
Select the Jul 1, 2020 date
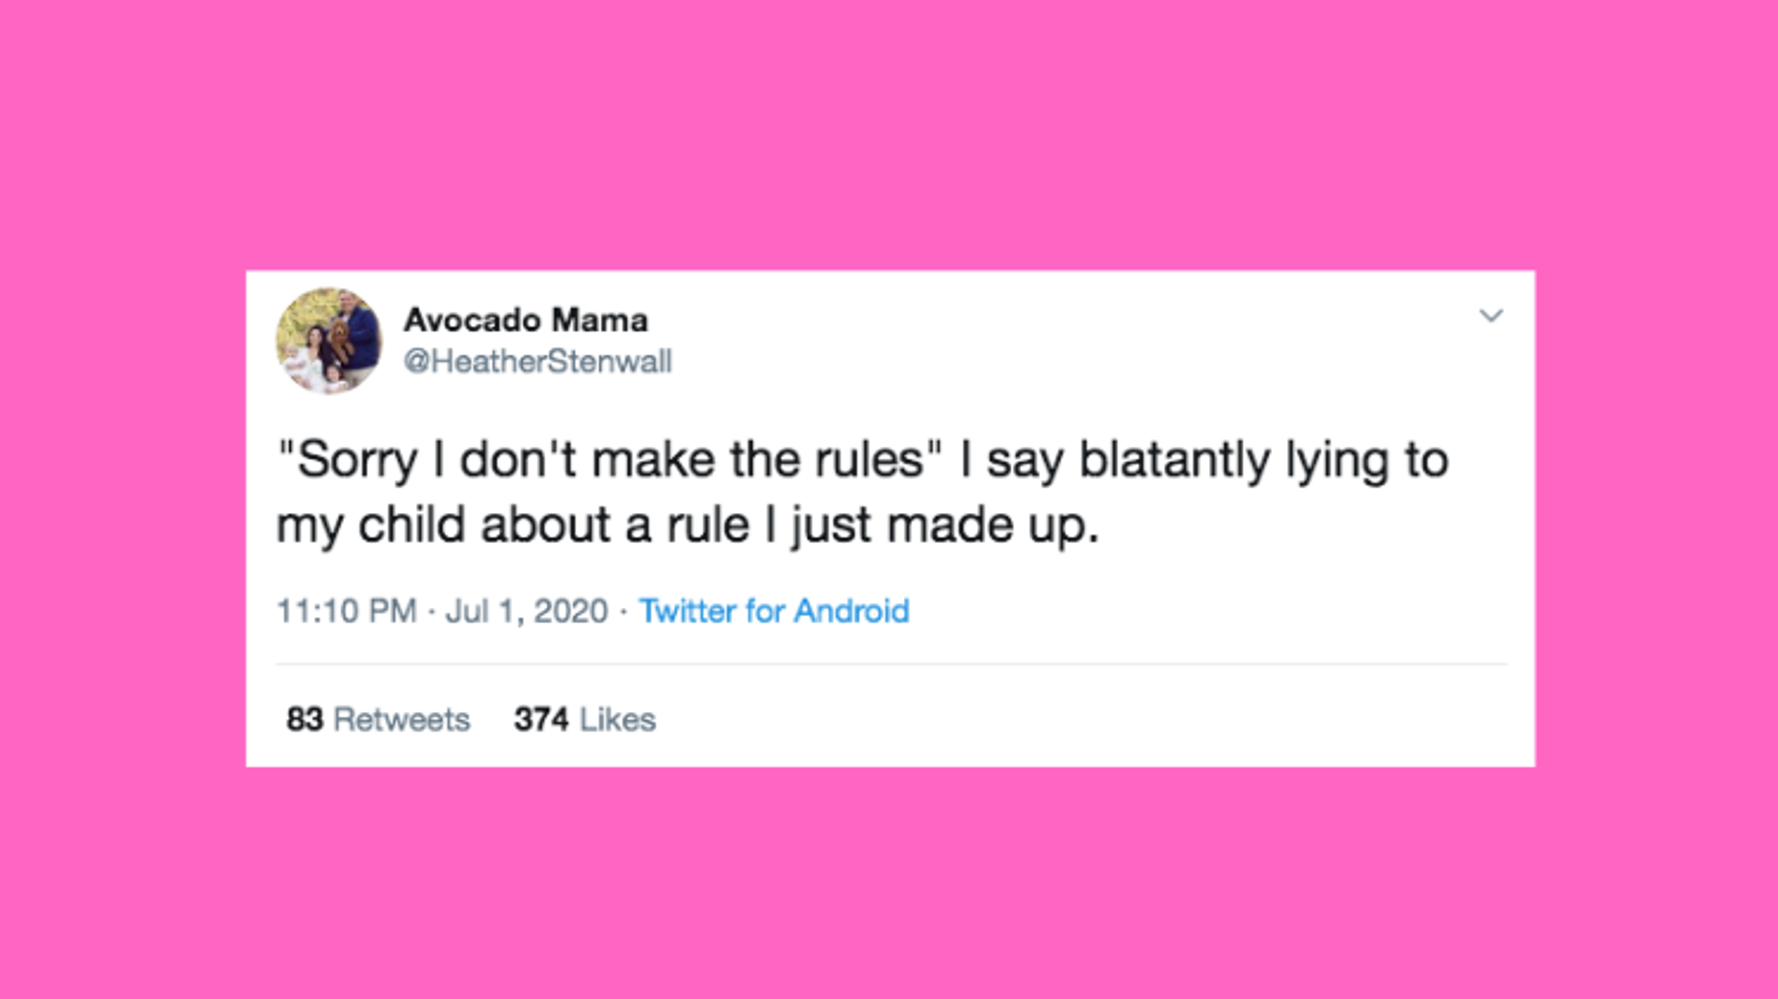pyautogui.click(x=527, y=611)
